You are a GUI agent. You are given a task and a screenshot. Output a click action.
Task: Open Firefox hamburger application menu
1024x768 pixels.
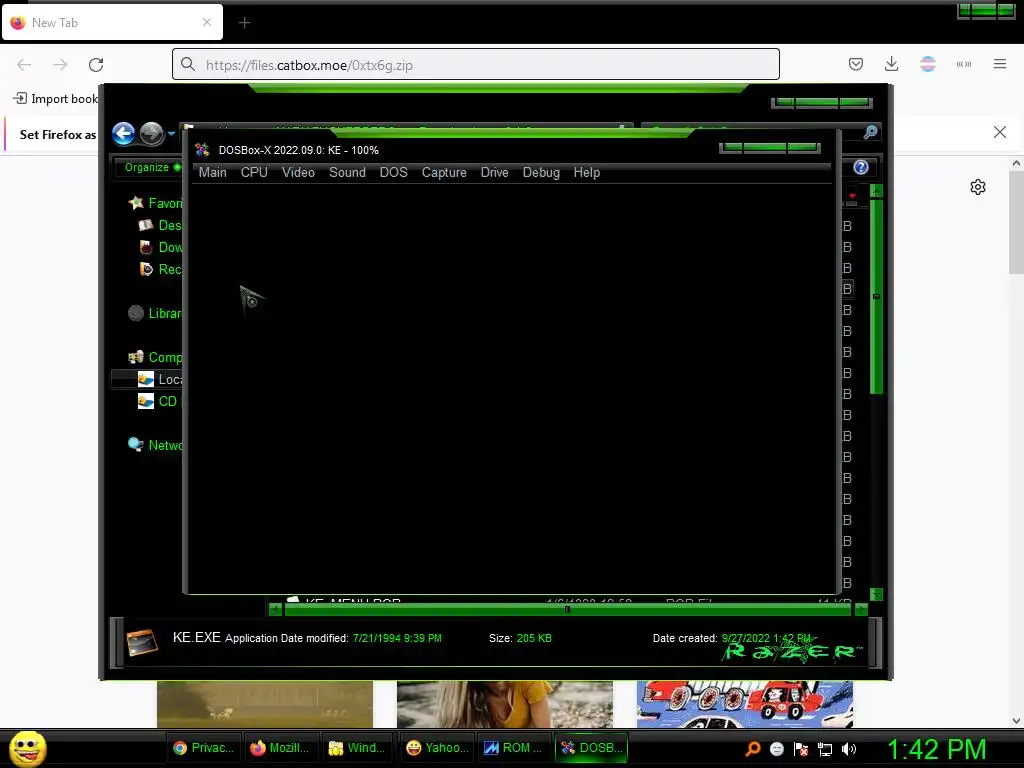point(999,64)
